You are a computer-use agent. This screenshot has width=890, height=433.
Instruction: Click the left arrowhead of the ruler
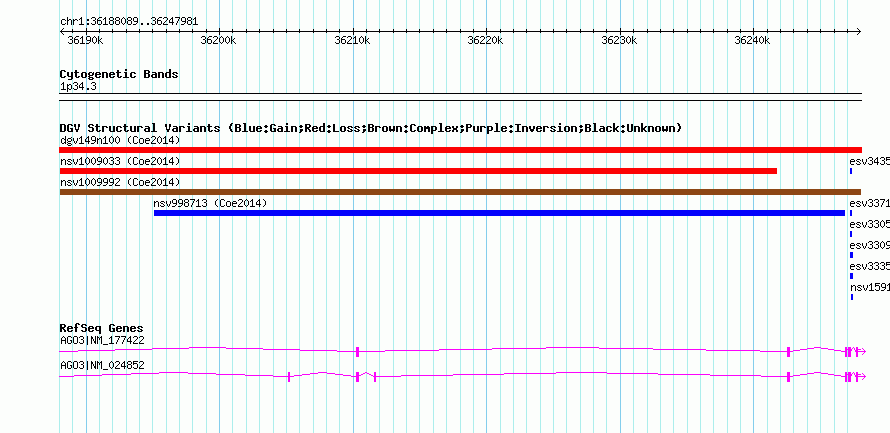pos(62,32)
